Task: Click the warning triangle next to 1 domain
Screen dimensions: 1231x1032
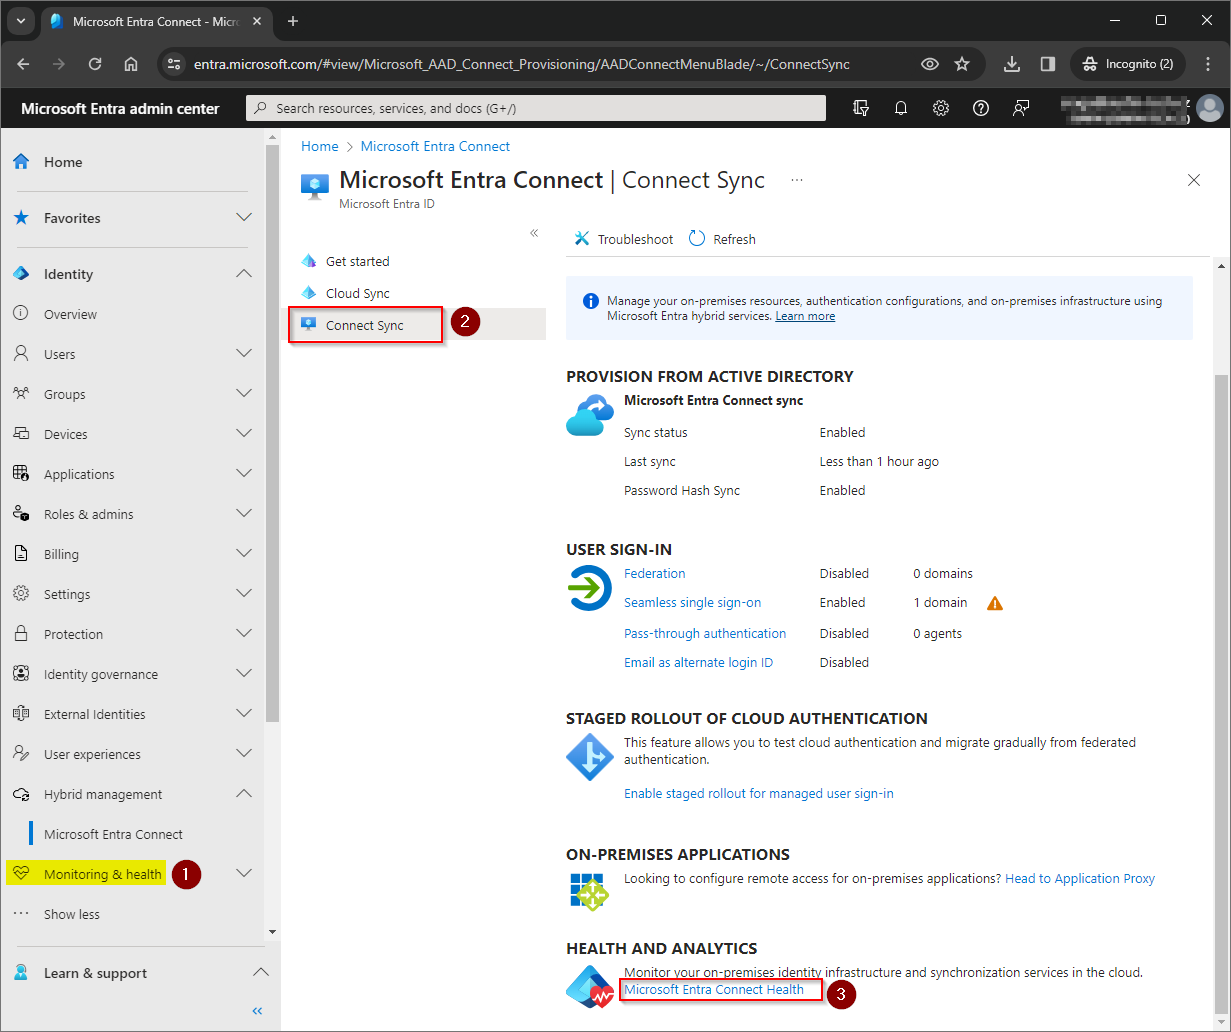Action: click(x=995, y=603)
